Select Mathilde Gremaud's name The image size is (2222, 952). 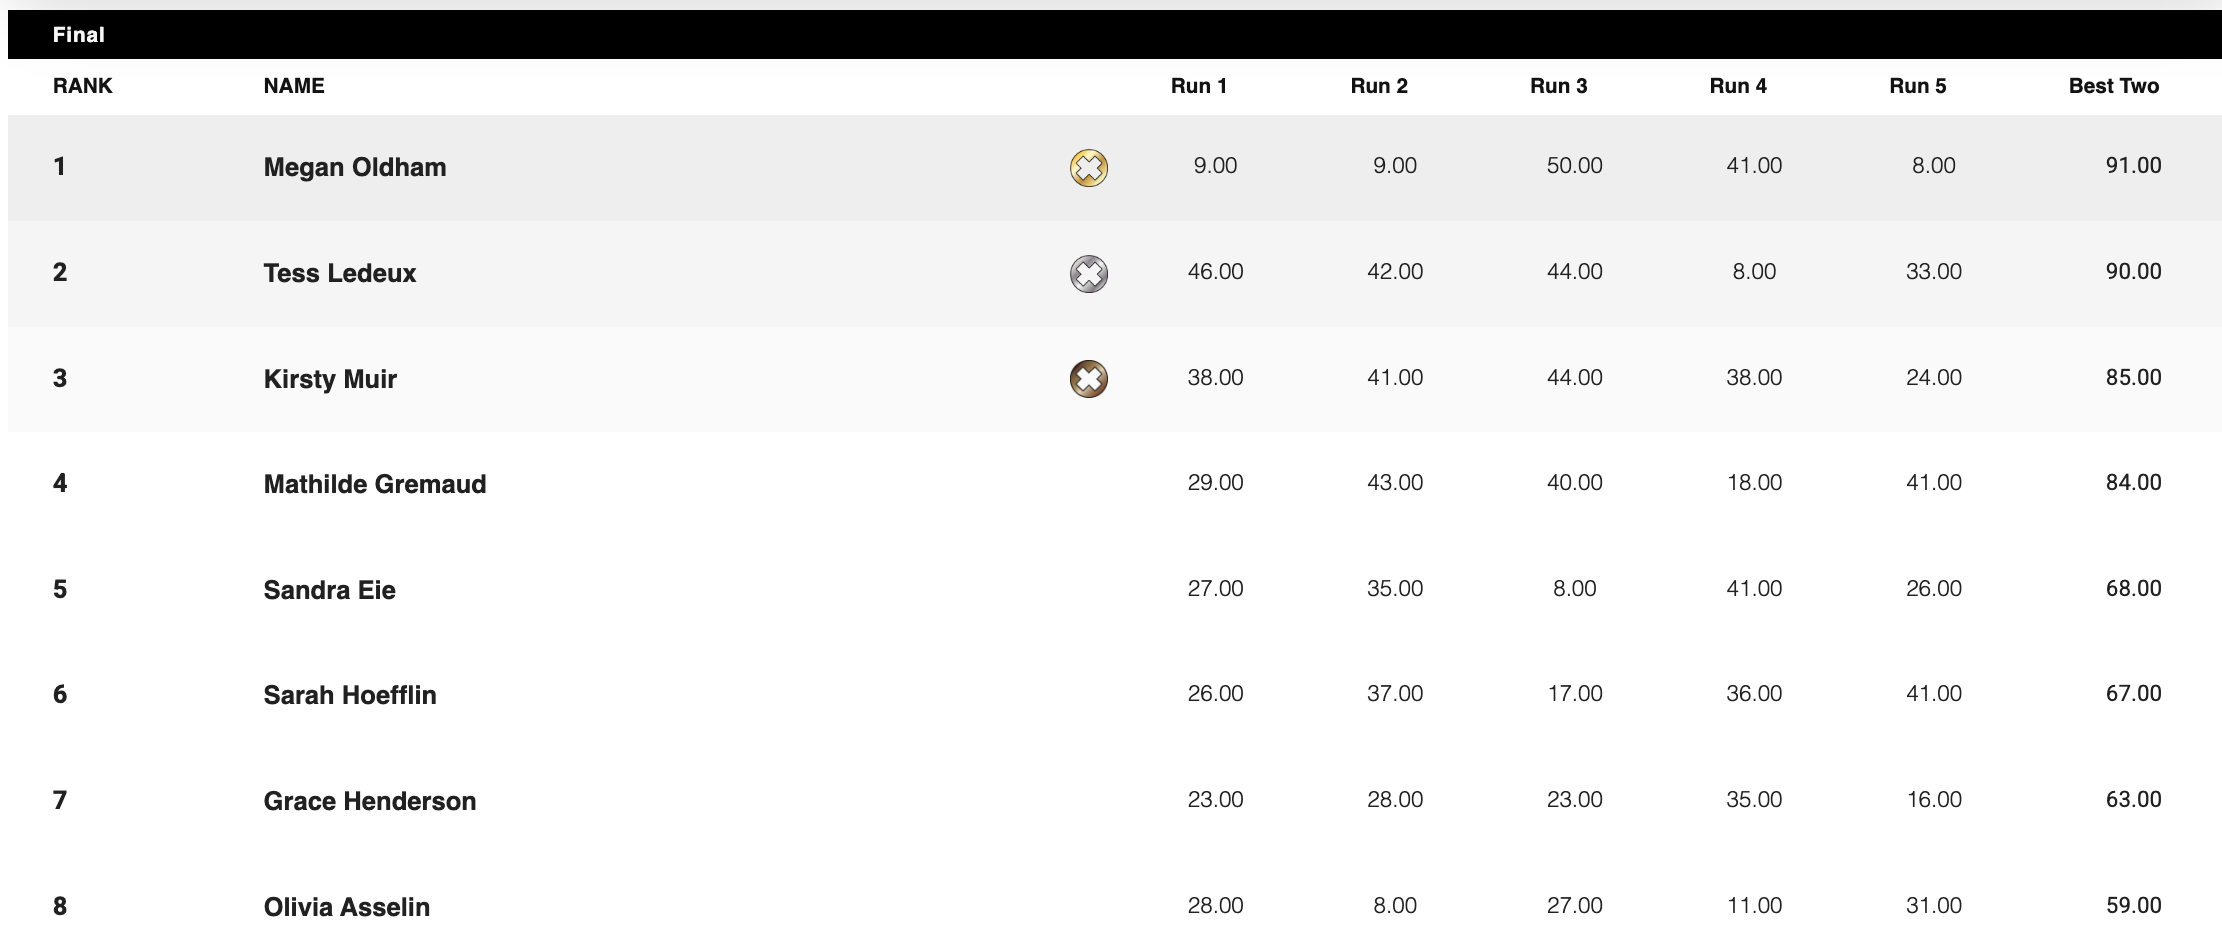375,484
